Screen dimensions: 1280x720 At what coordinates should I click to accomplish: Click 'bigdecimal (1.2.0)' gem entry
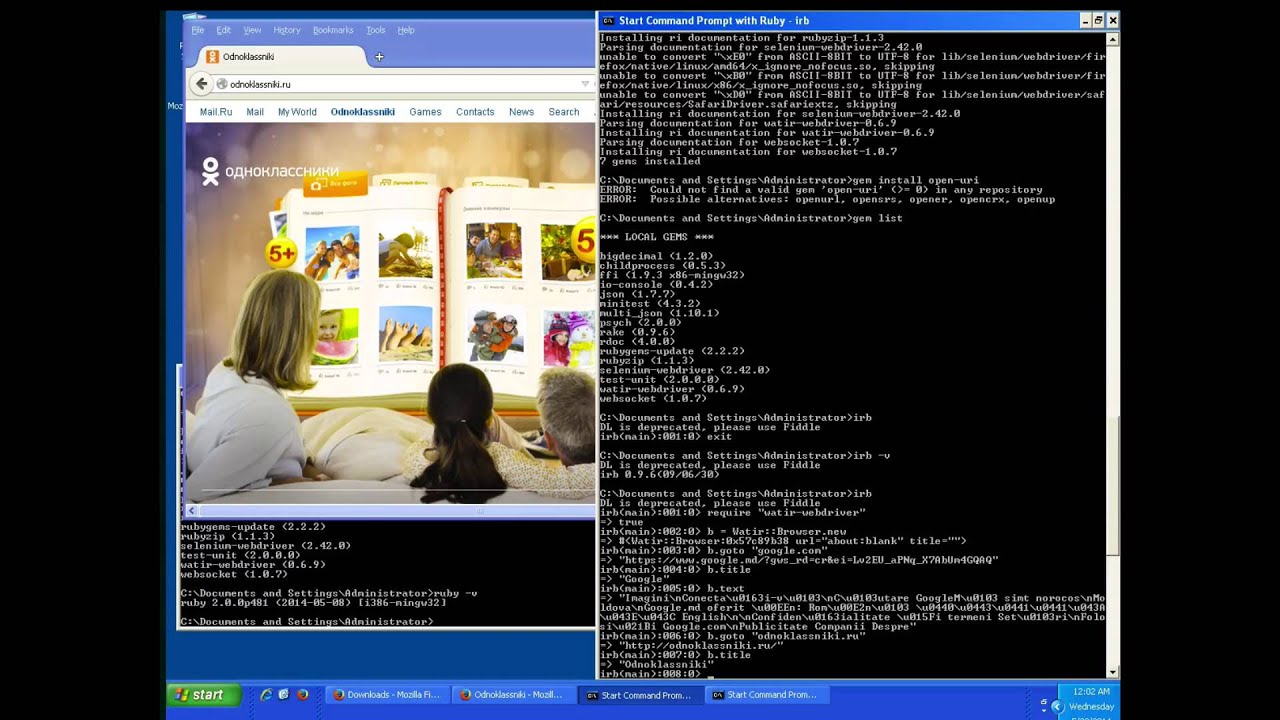pos(656,257)
